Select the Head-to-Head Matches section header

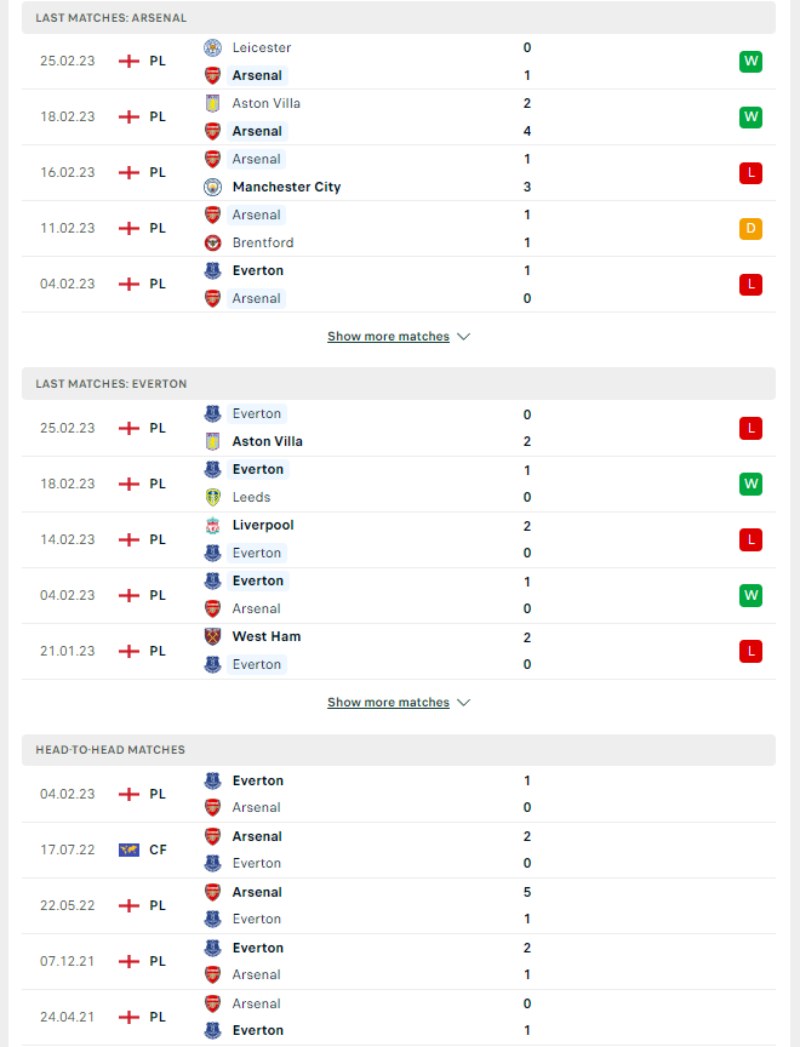click(399, 750)
